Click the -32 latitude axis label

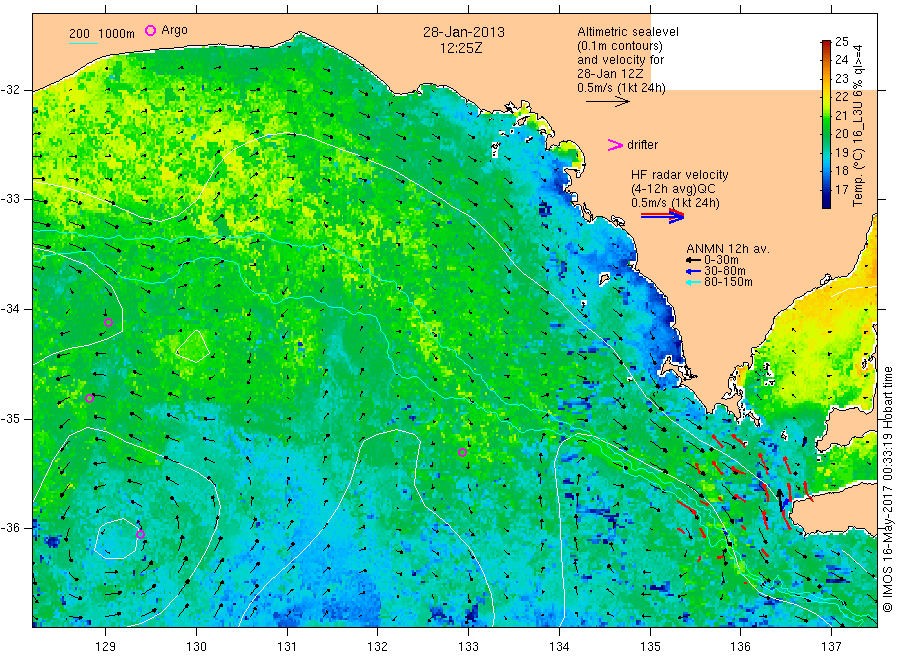point(10,90)
